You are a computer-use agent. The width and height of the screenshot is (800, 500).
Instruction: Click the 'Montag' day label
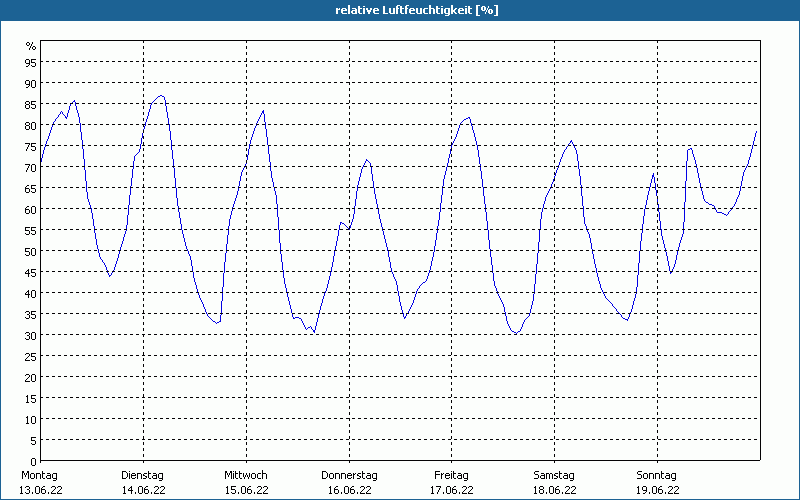point(39,476)
